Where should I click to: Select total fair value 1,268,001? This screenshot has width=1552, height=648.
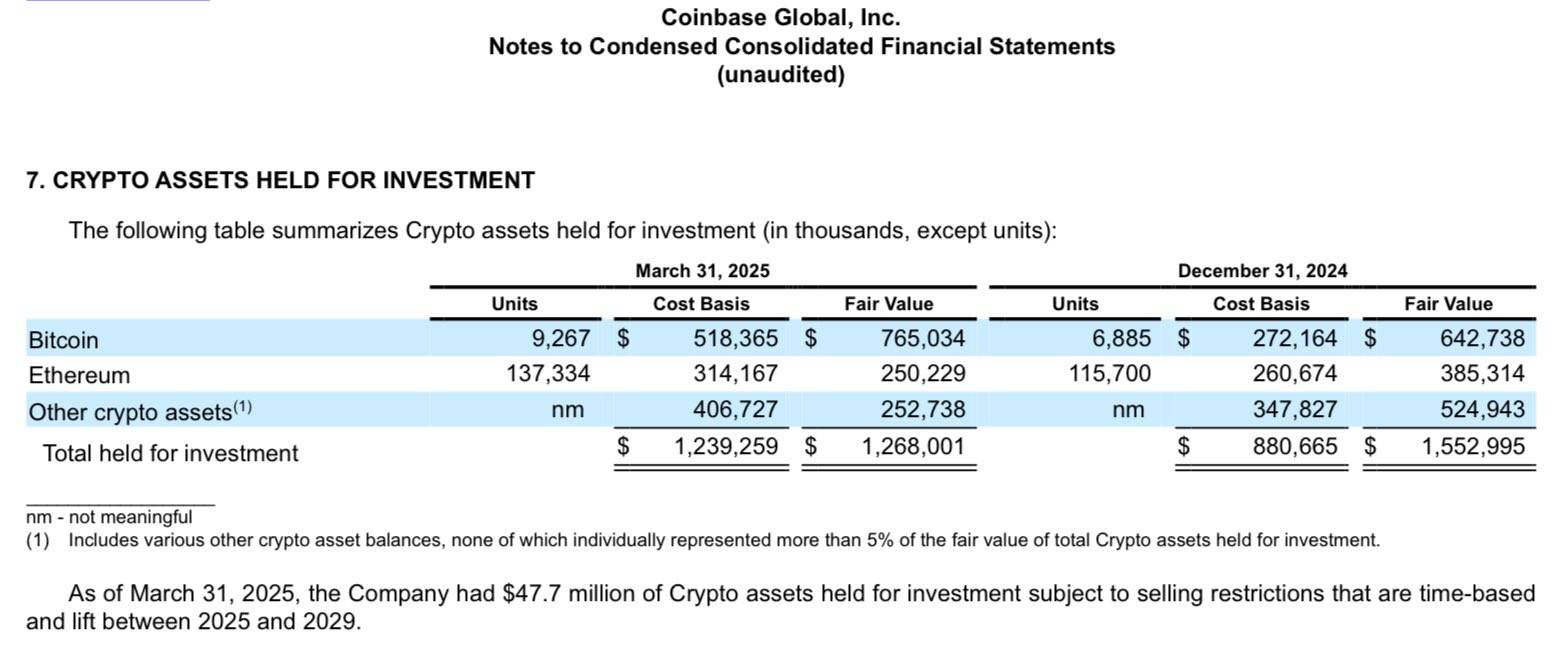(x=913, y=447)
